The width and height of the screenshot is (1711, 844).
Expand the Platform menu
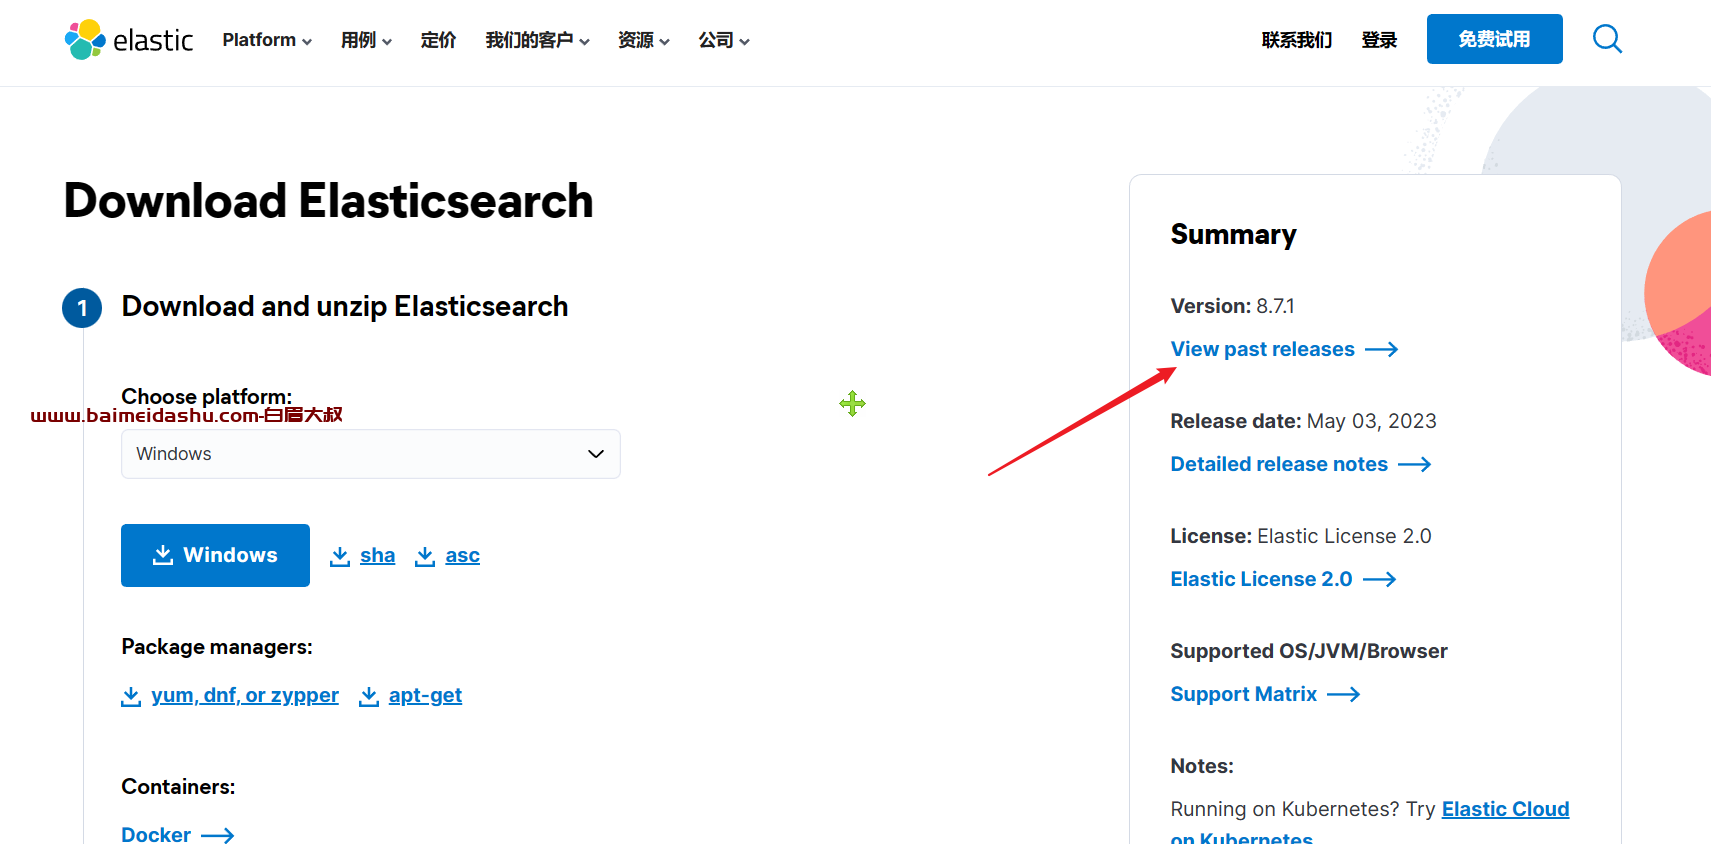(x=267, y=40)
